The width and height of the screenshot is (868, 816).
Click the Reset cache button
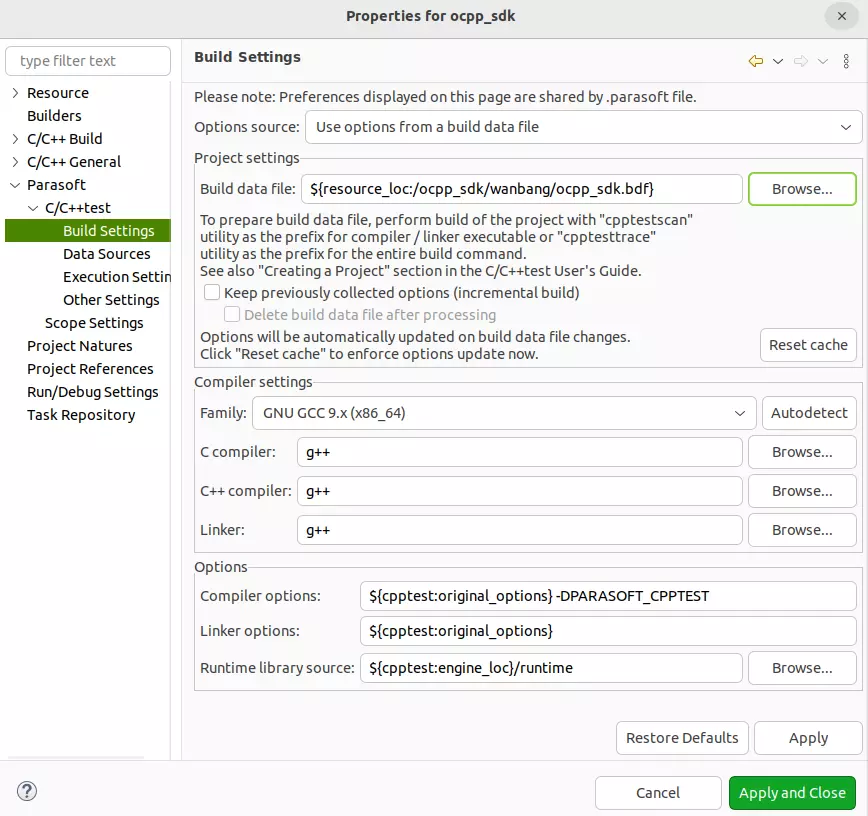click(x=808, y=345)
